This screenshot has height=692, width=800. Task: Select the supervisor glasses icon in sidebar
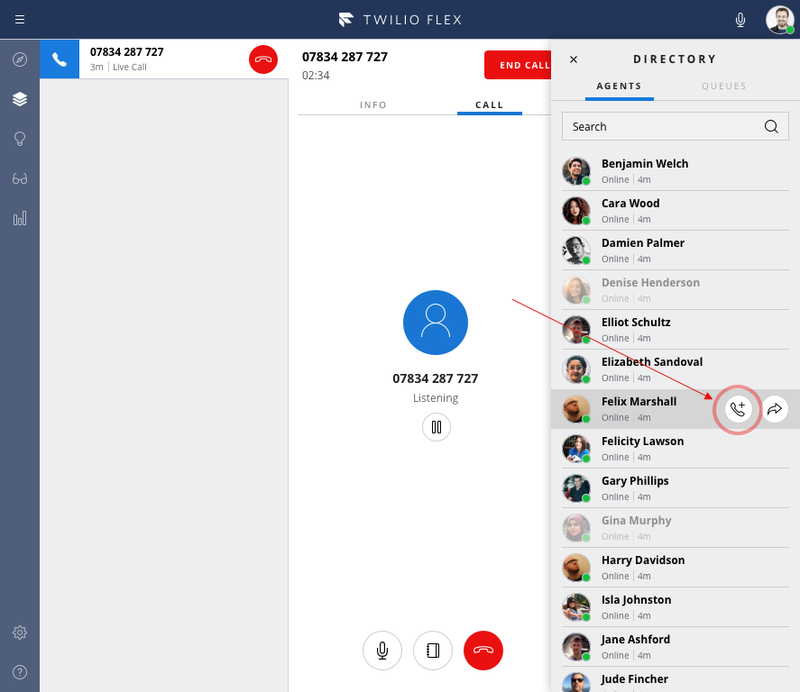[x=19, y=179]
